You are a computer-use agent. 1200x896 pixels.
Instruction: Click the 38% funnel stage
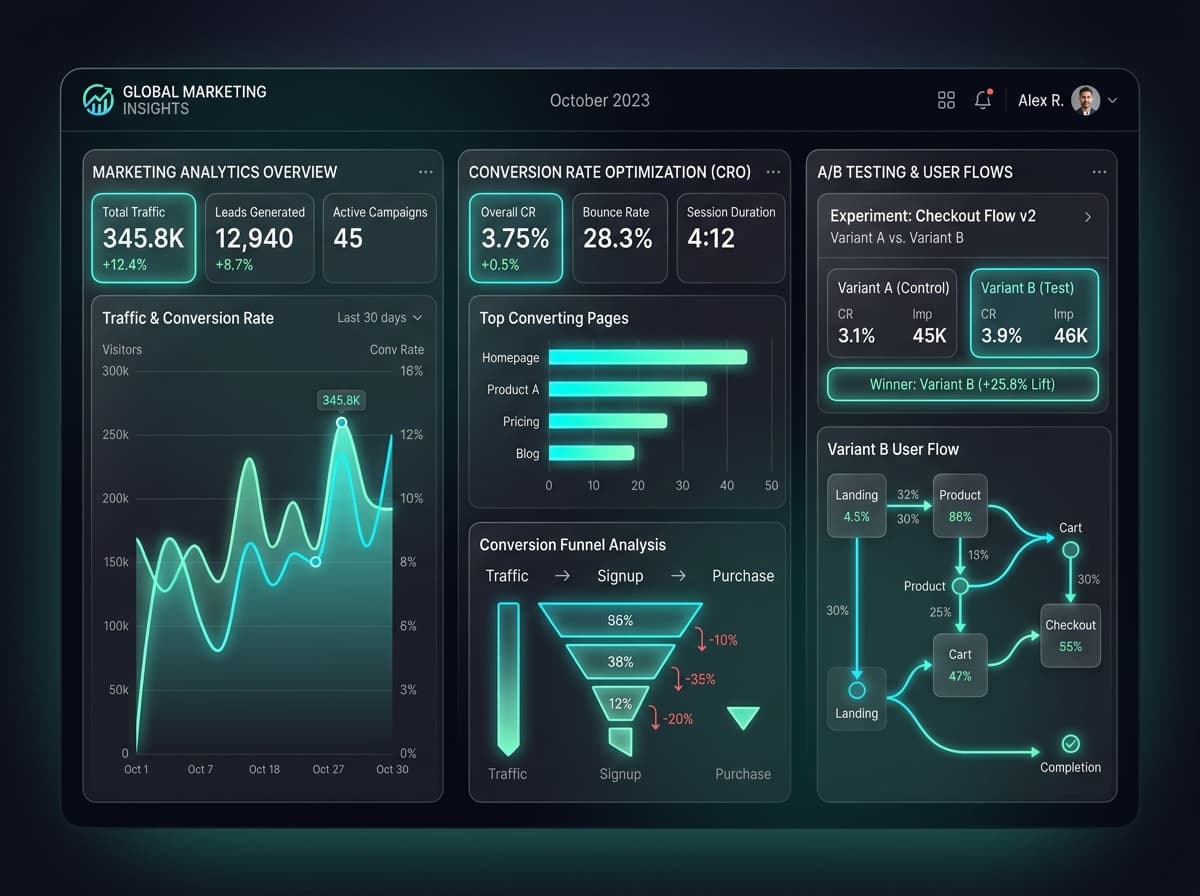[620, 661]
